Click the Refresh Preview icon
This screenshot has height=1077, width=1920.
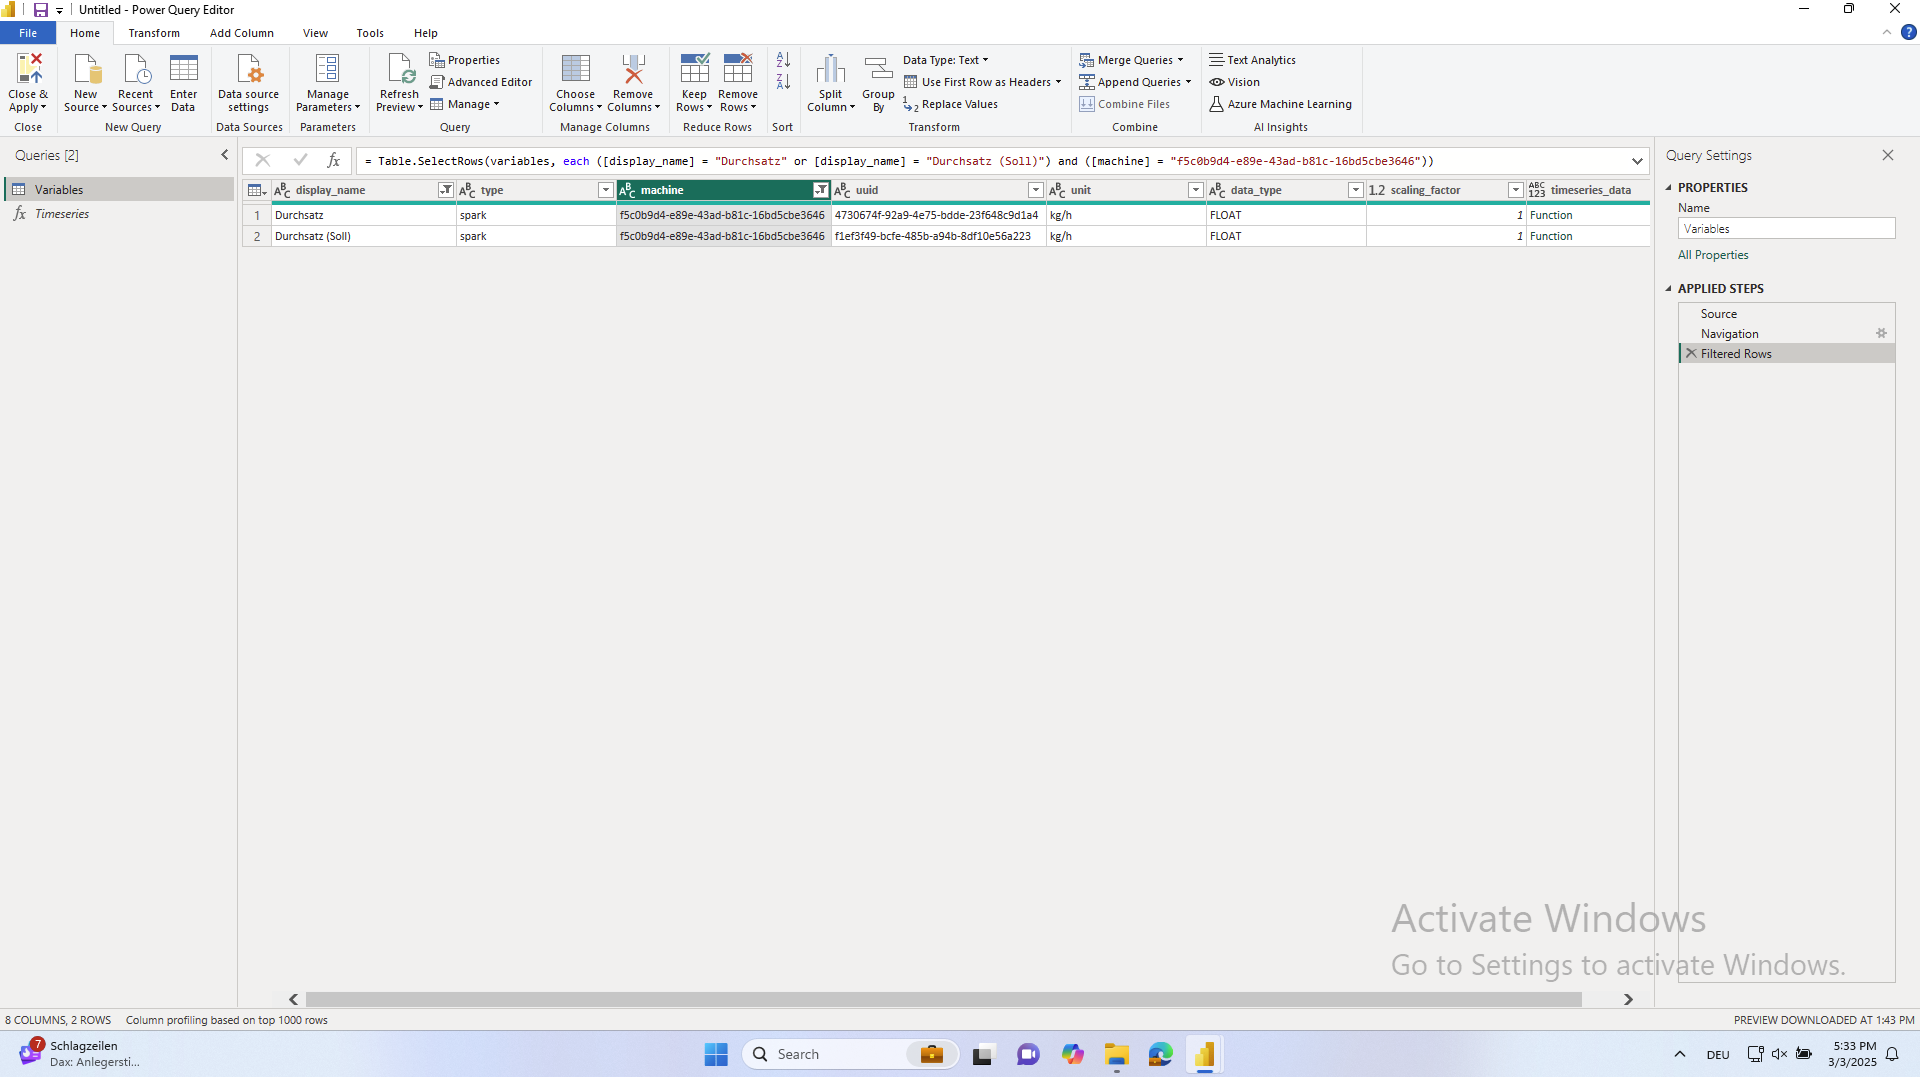(399, 70)
